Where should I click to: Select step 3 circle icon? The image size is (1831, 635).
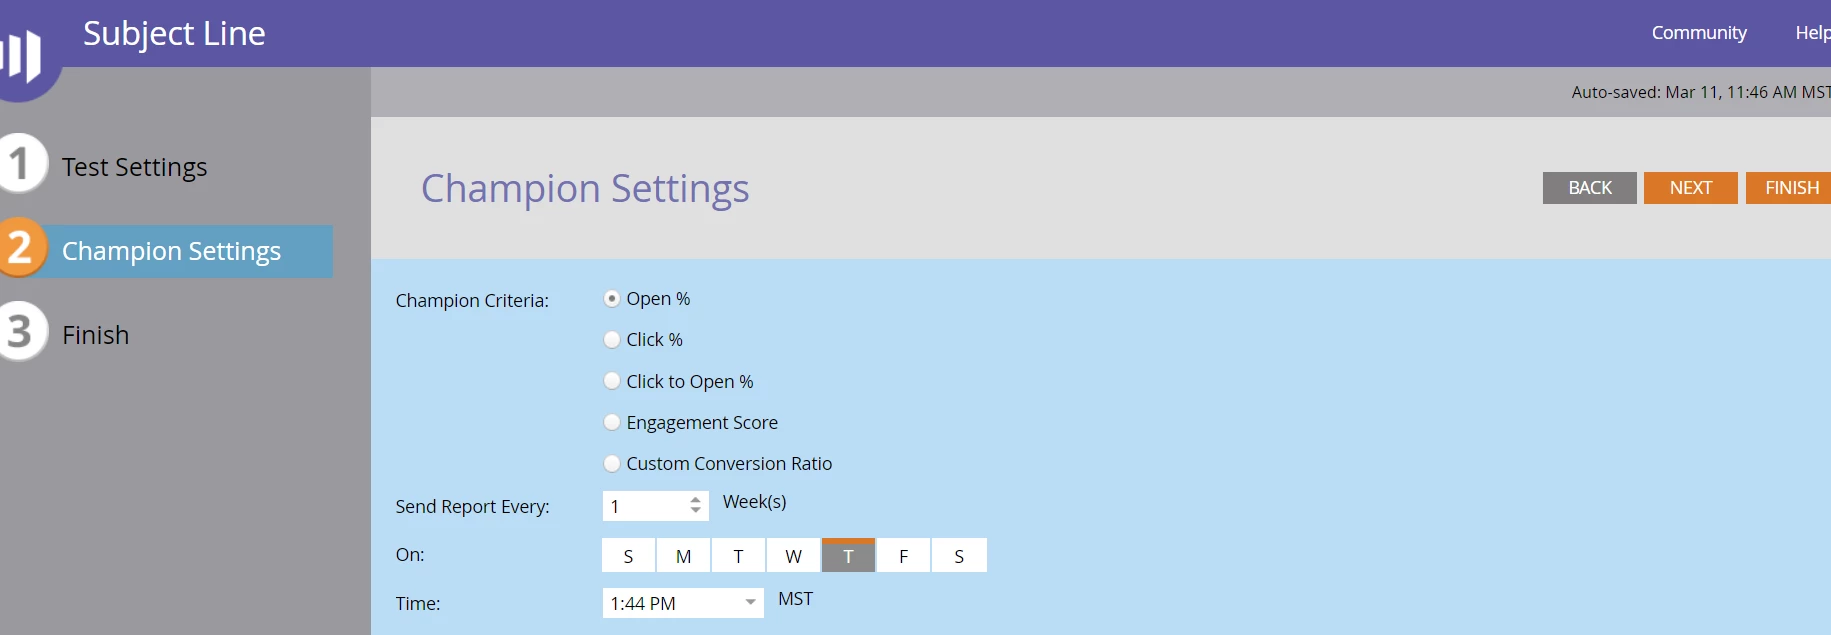(19, 332)
